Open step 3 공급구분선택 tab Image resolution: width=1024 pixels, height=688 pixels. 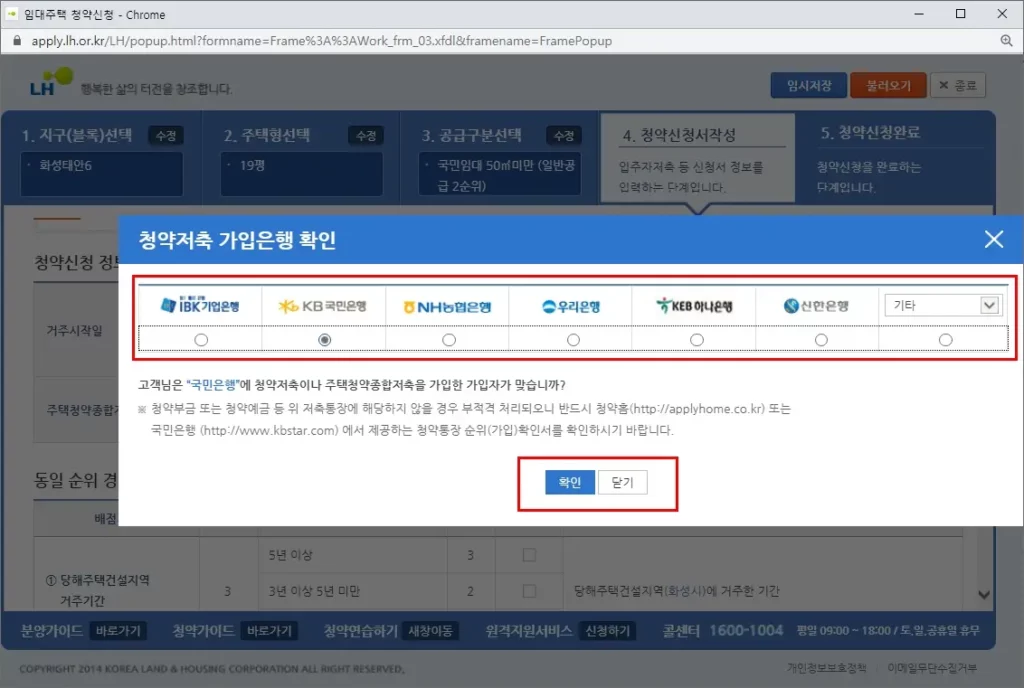click(x=472, y=136)
